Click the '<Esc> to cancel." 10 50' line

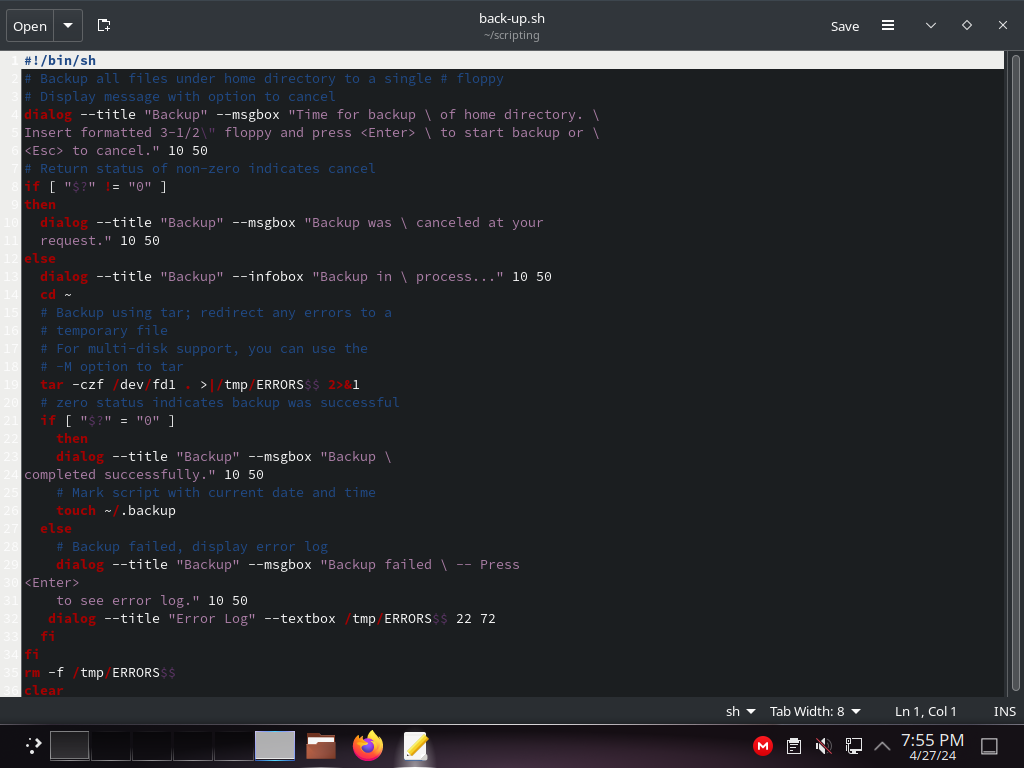(116, 151)
